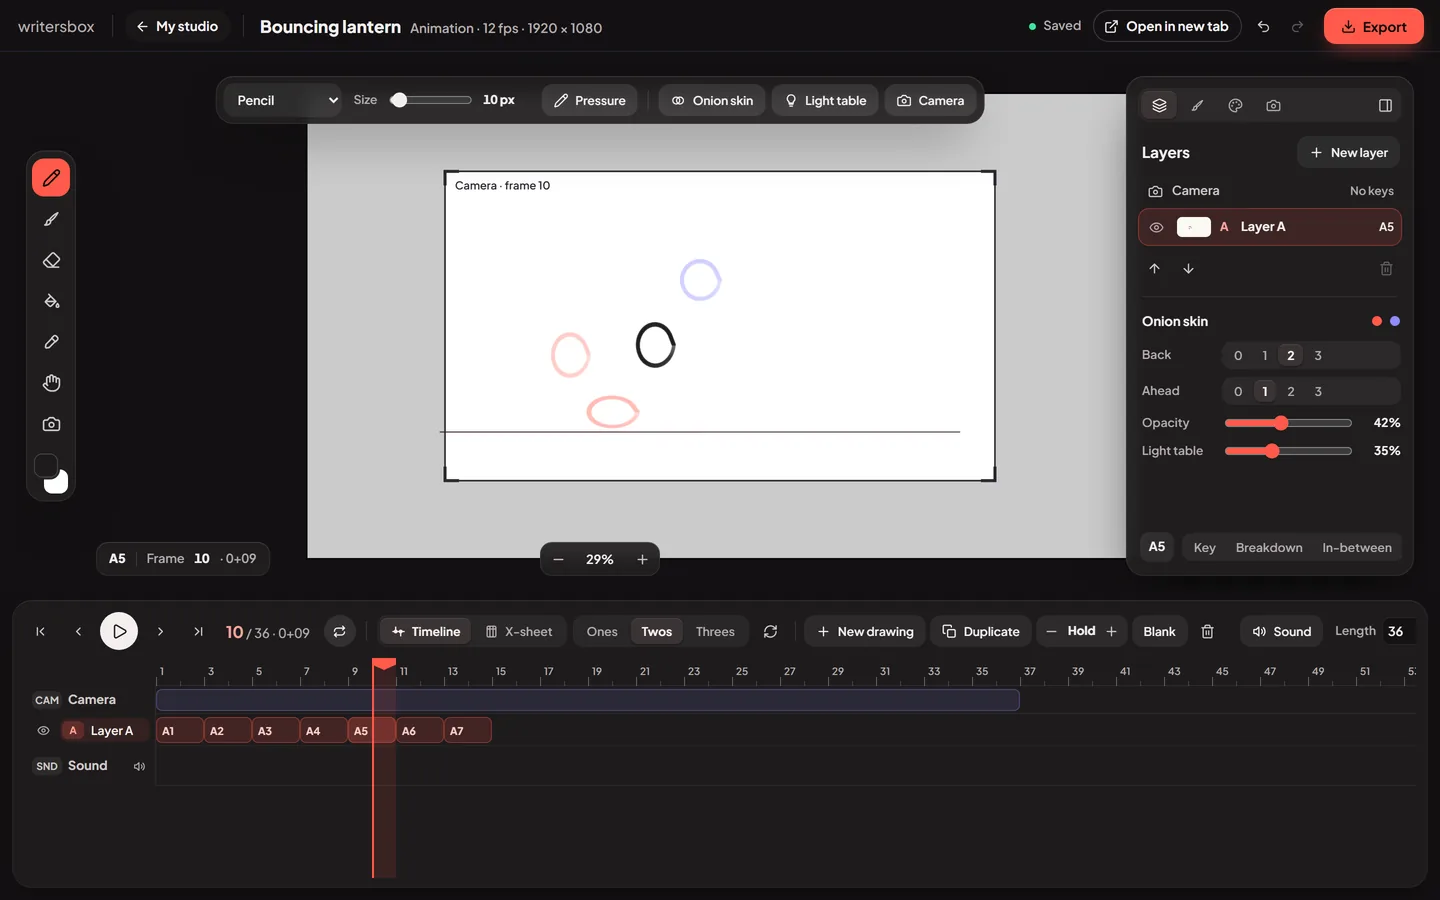1440x900 pixels.
Task: Toggle Onion skin in top toolbar
Action: 712,100
